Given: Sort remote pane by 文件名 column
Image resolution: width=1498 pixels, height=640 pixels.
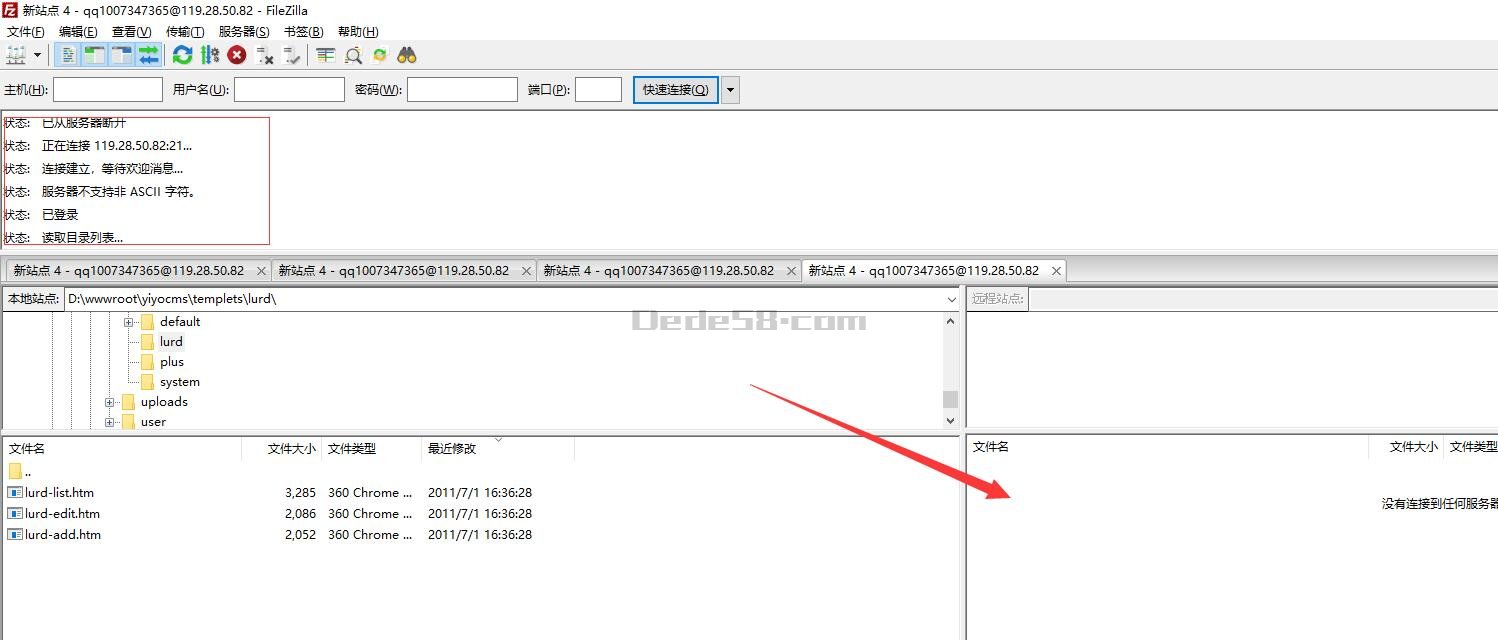Looking at the screenshot, I should tap(1168, 446).
